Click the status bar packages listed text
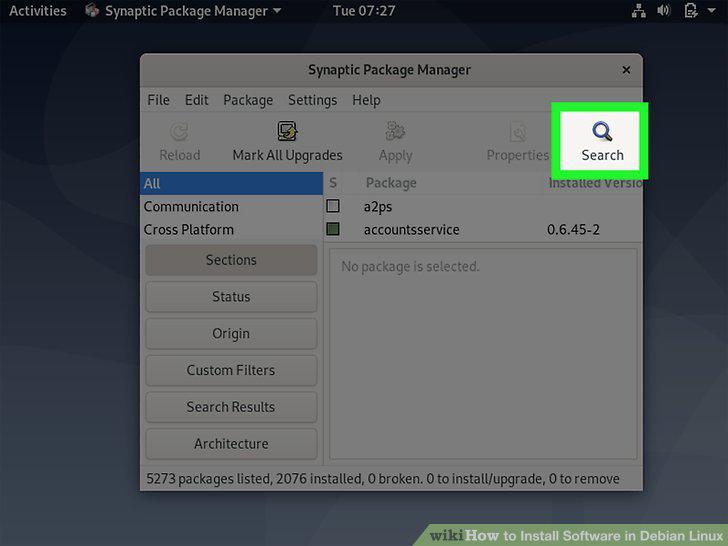 pyautogui.click(x=383, y=479)
